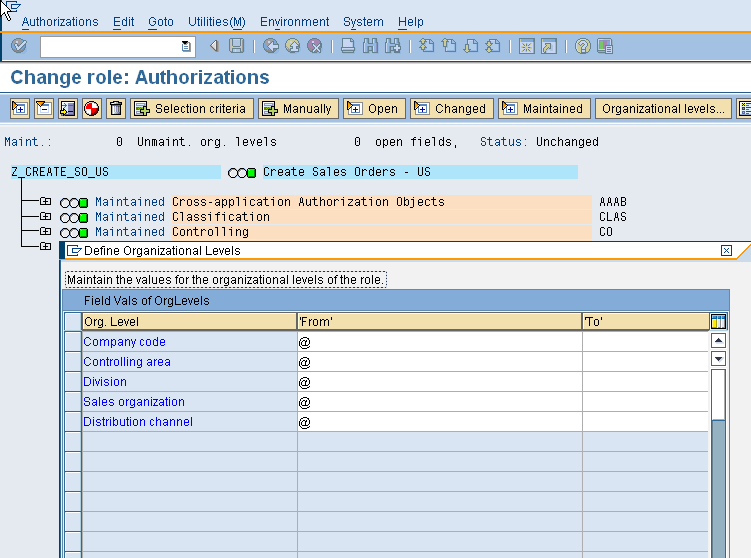Screen dimensions: 751x558
Task: Click the yellow Exit arrow icon
Action: (x=293, y=46)
